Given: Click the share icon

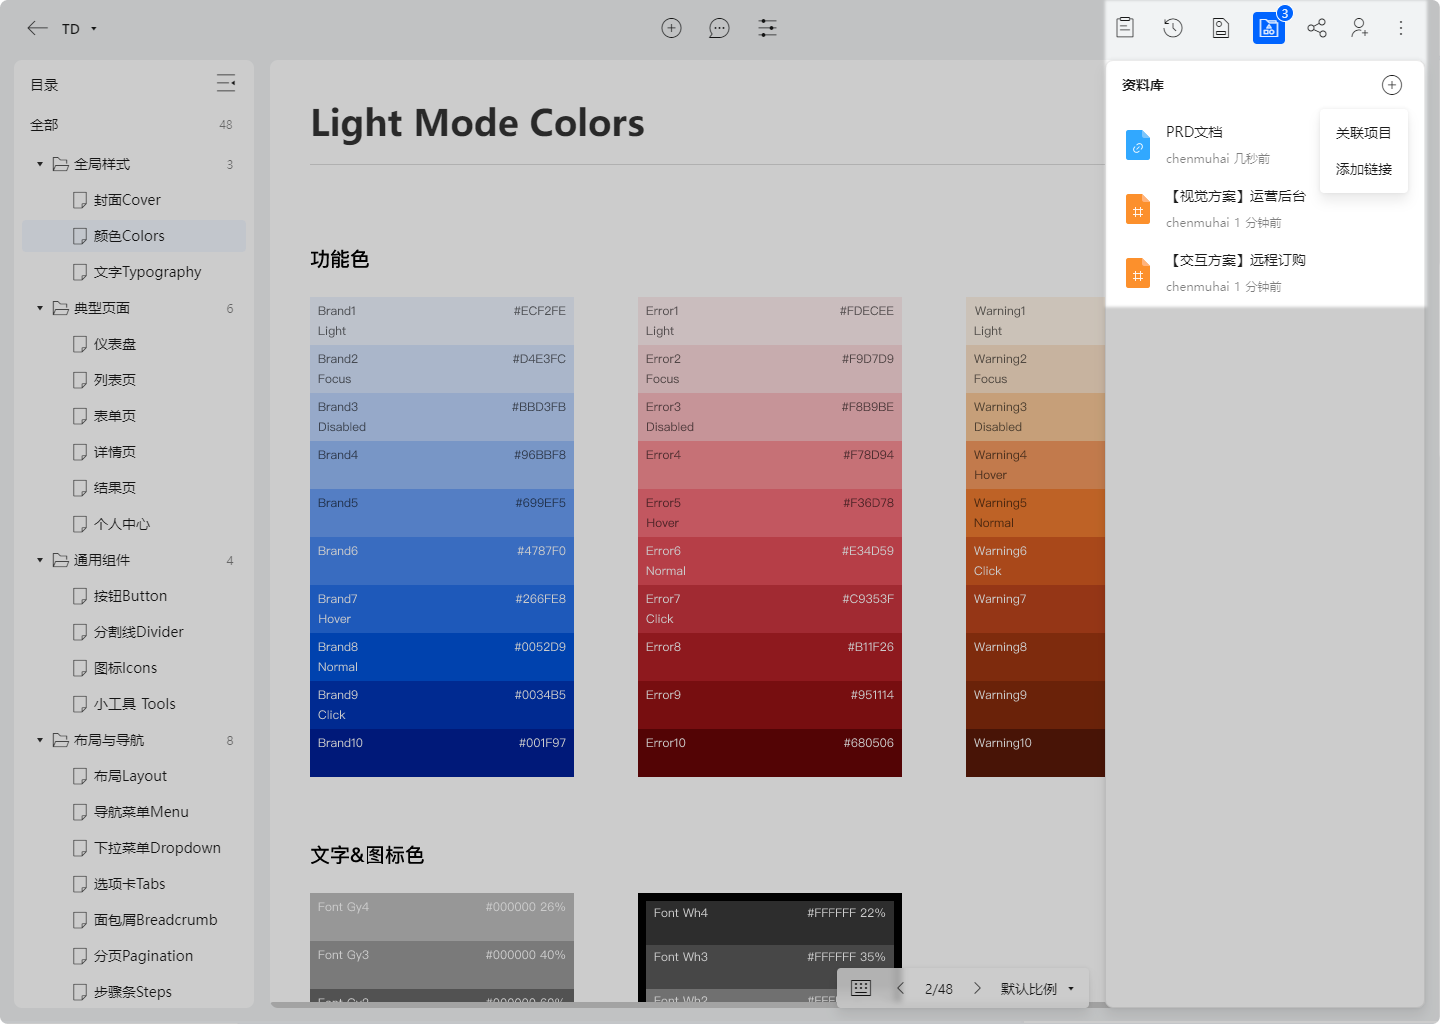Looking at the screenshot, I should (1317, 28).
